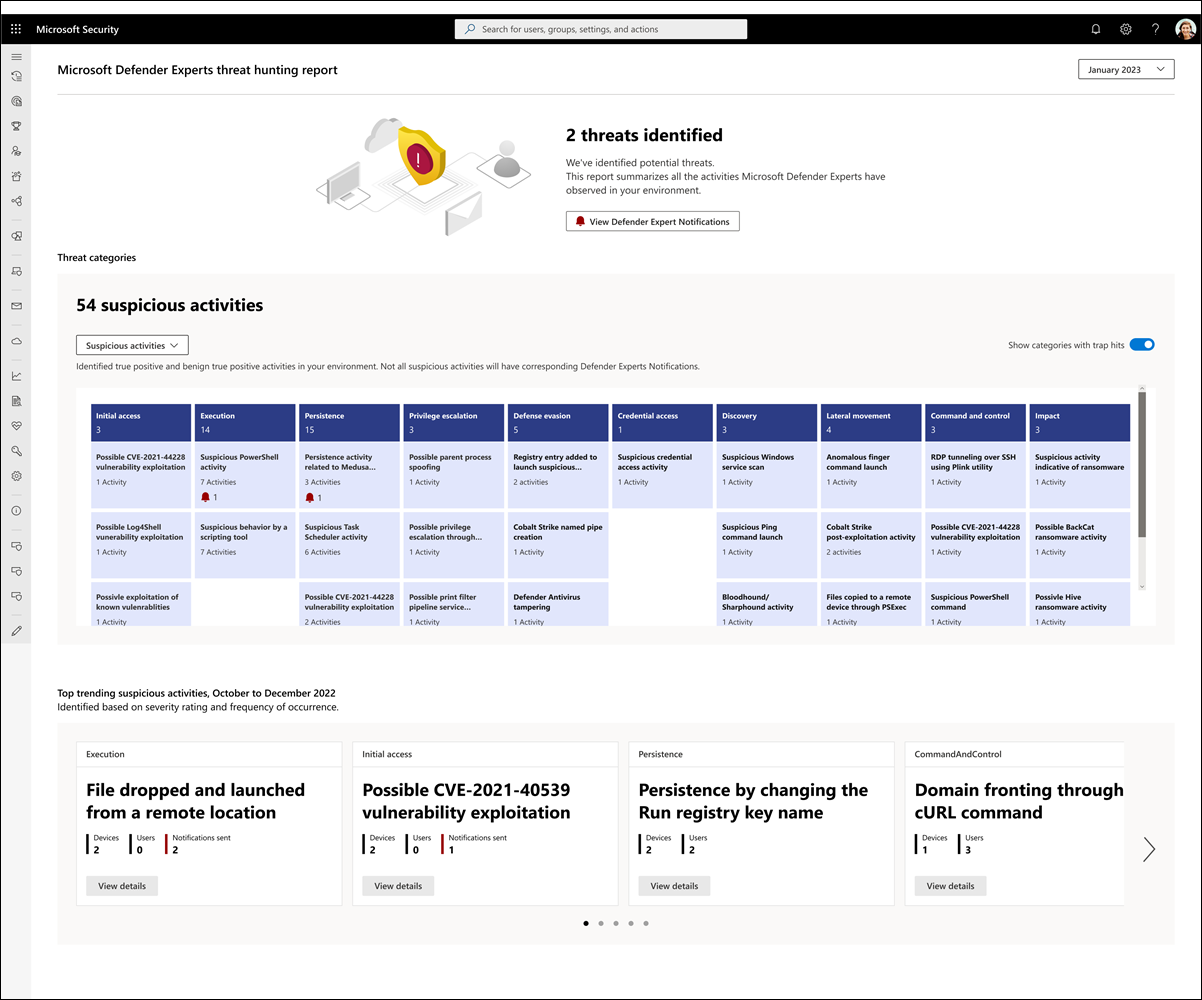Open Possible Log4Shell vulnerability exploitation cell
Viewport: 1202px width, 1000px height.
pyautogui.click(x=140, y=545)
